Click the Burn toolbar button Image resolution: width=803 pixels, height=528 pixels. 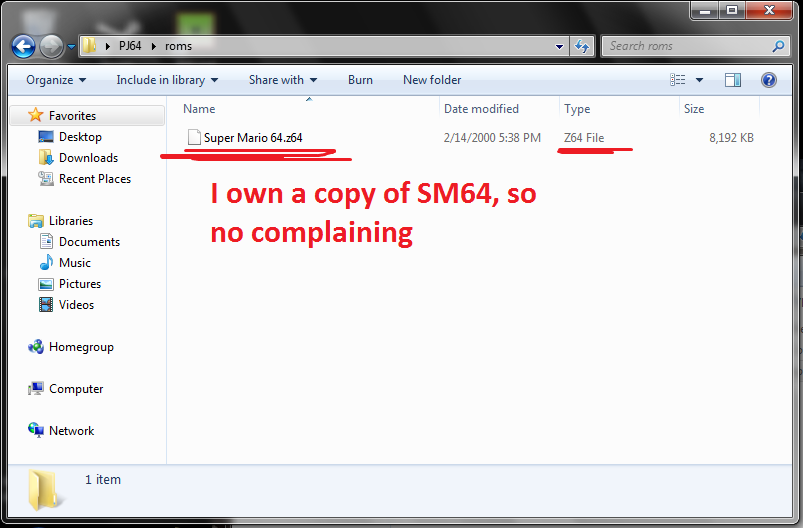coord(360,80)
